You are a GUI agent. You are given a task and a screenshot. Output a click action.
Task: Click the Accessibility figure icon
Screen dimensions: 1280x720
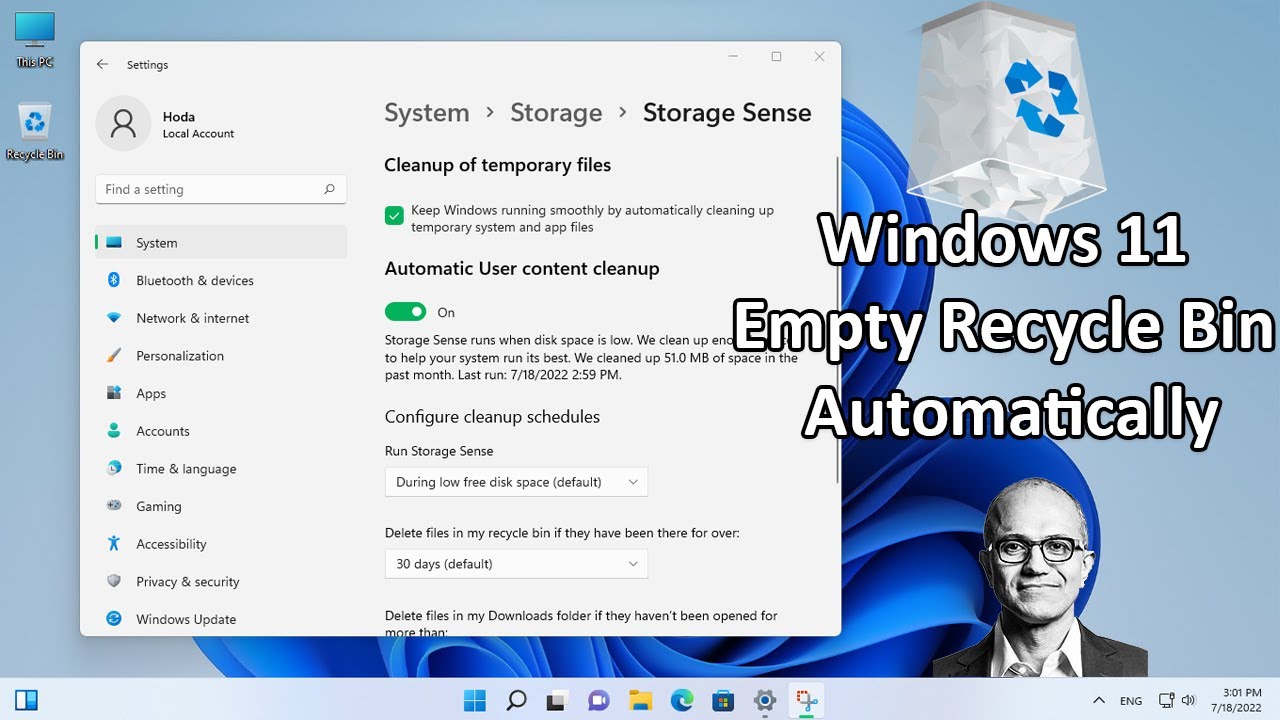(114, 544)
